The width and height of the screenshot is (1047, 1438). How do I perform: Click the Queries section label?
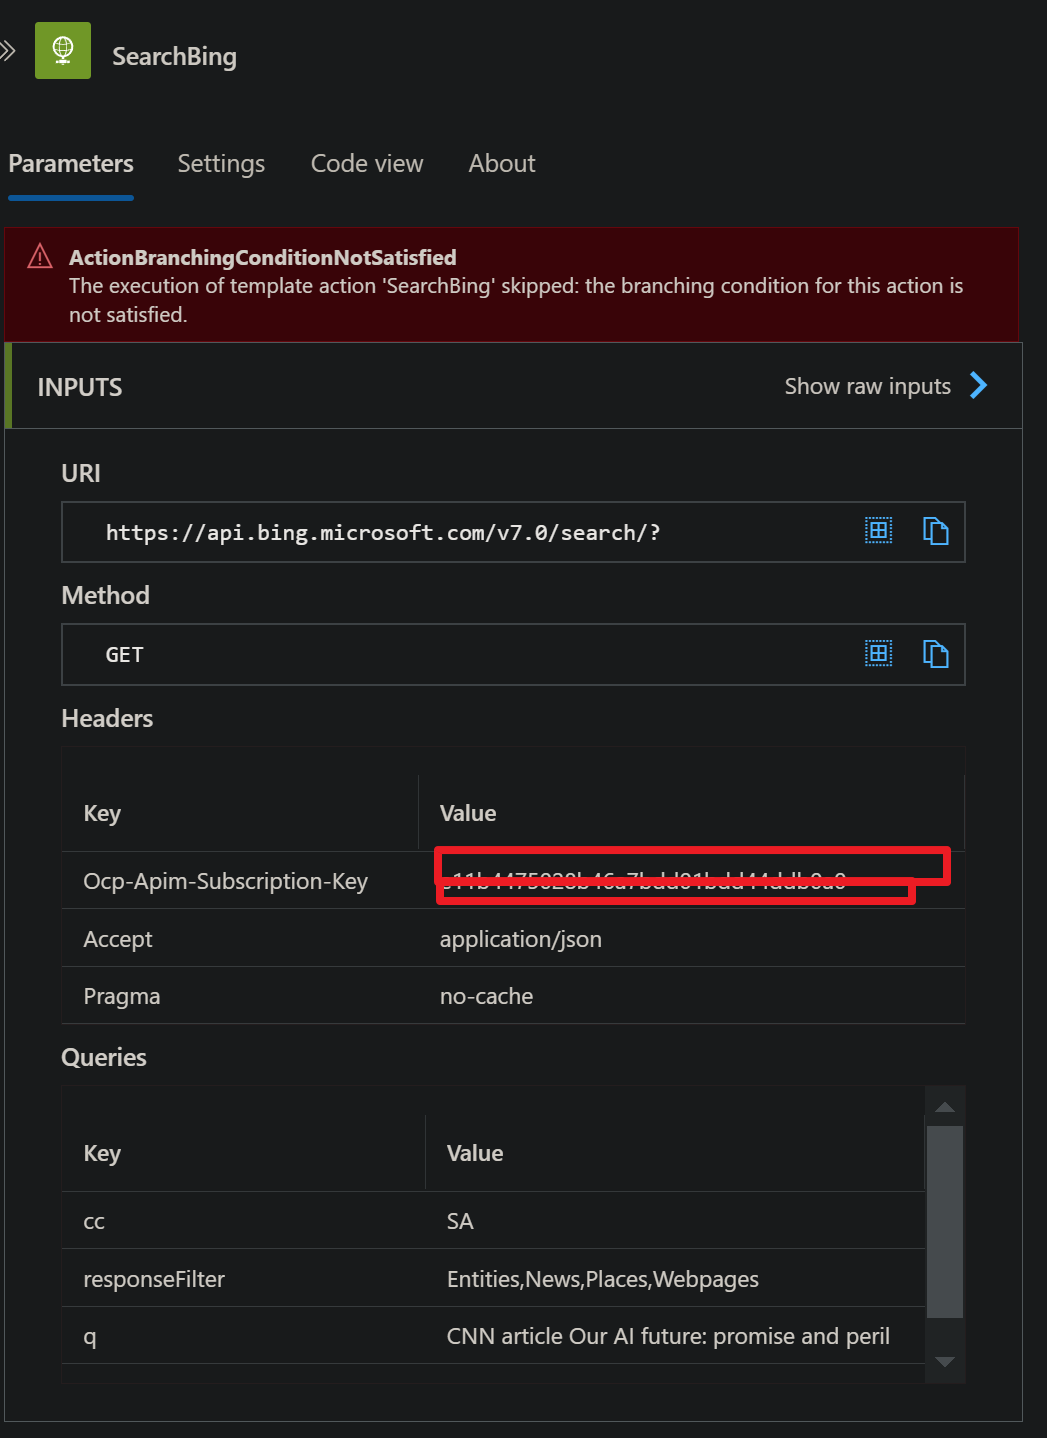[104, 1057]
